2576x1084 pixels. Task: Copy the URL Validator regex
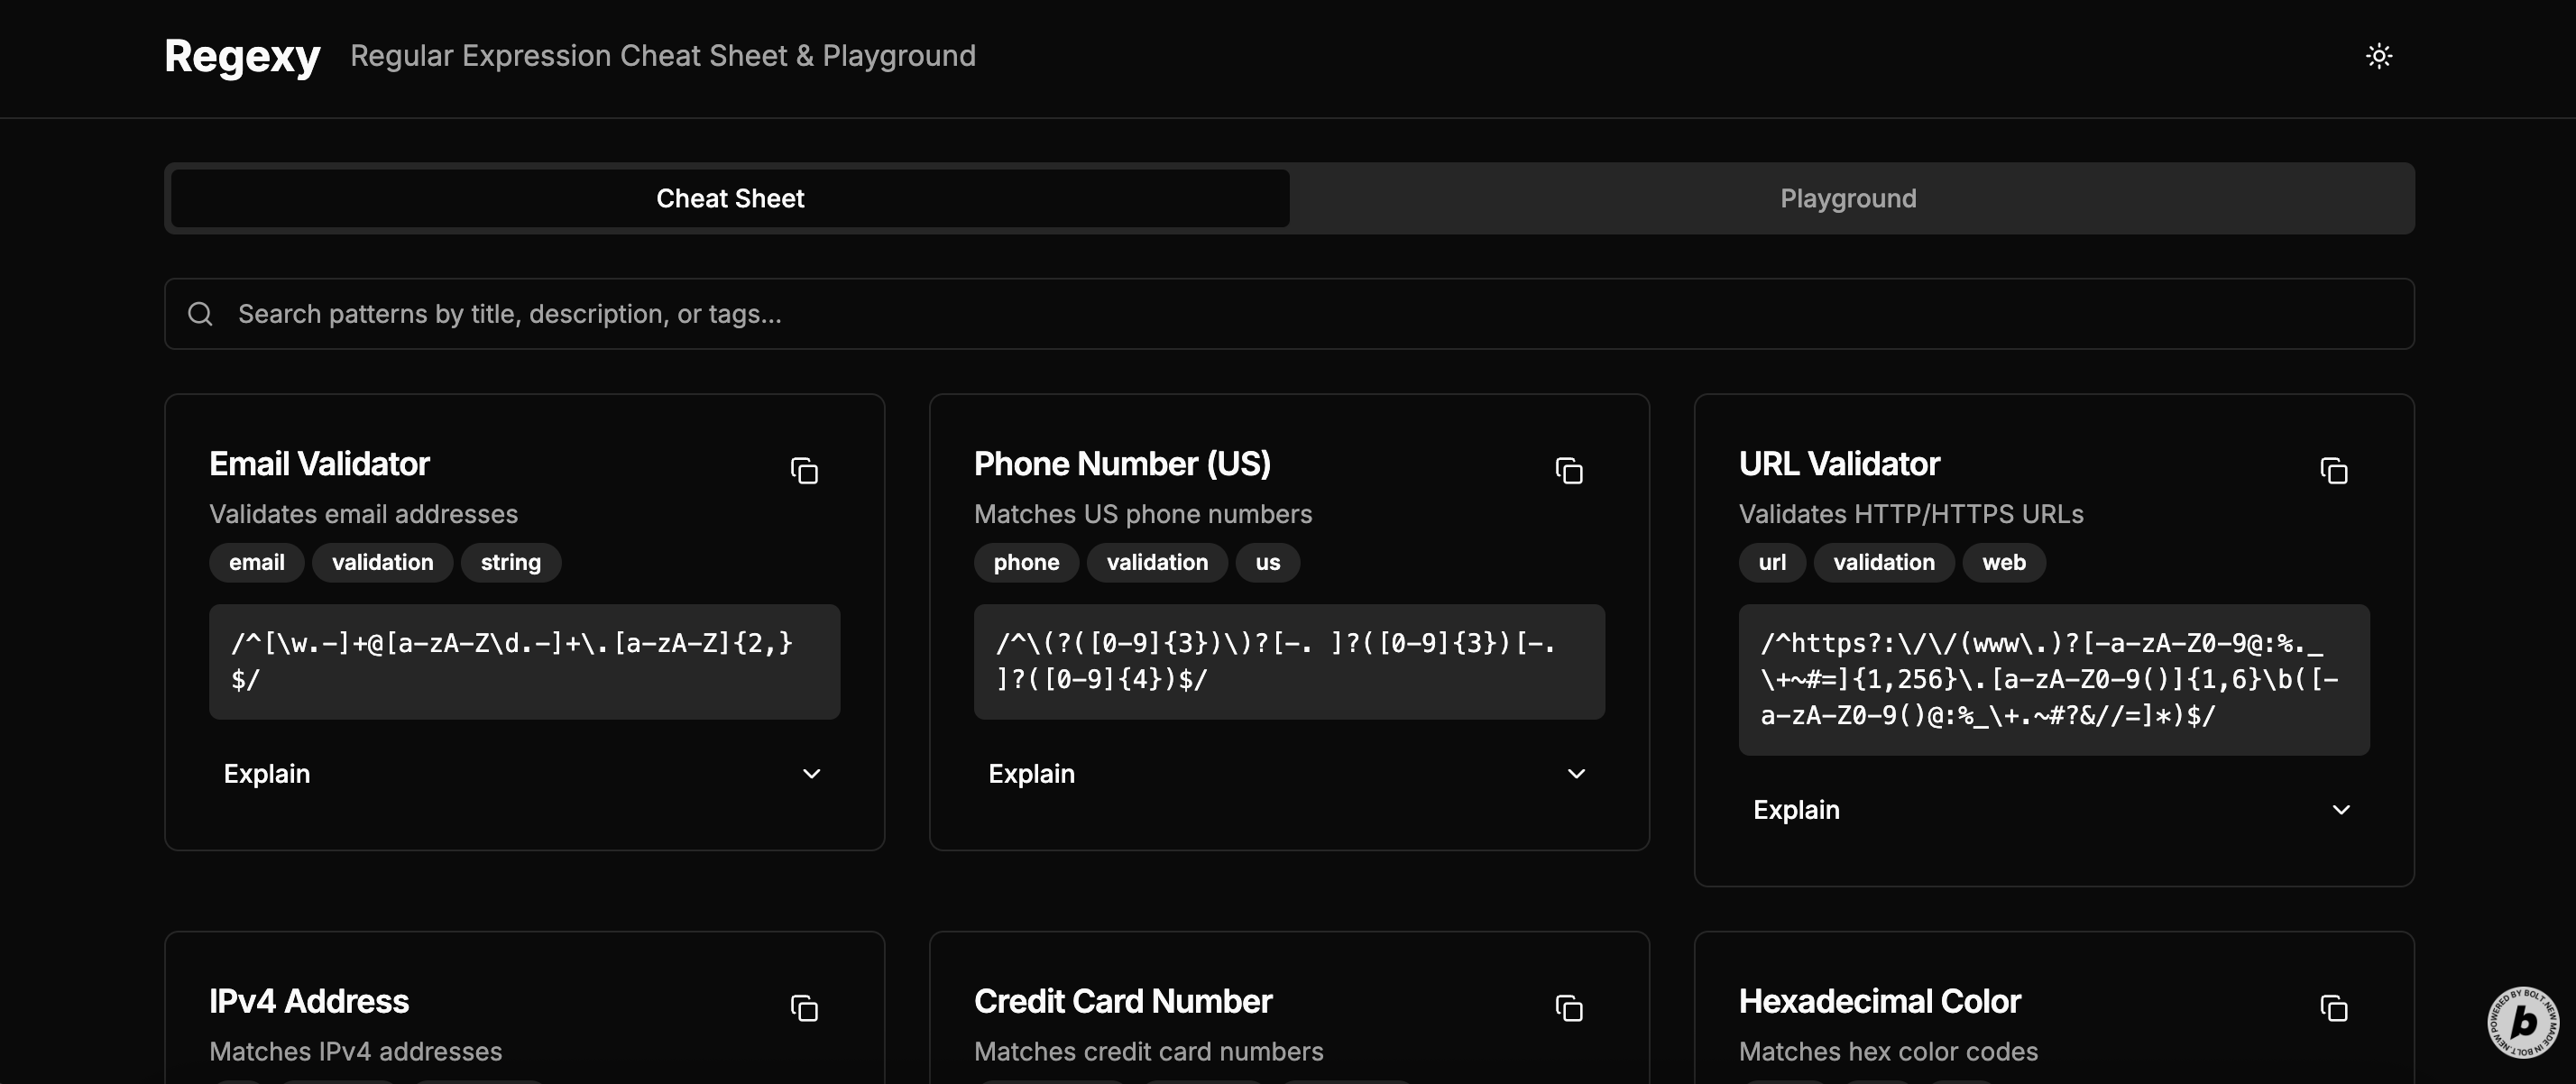[x=2333, y=470]
